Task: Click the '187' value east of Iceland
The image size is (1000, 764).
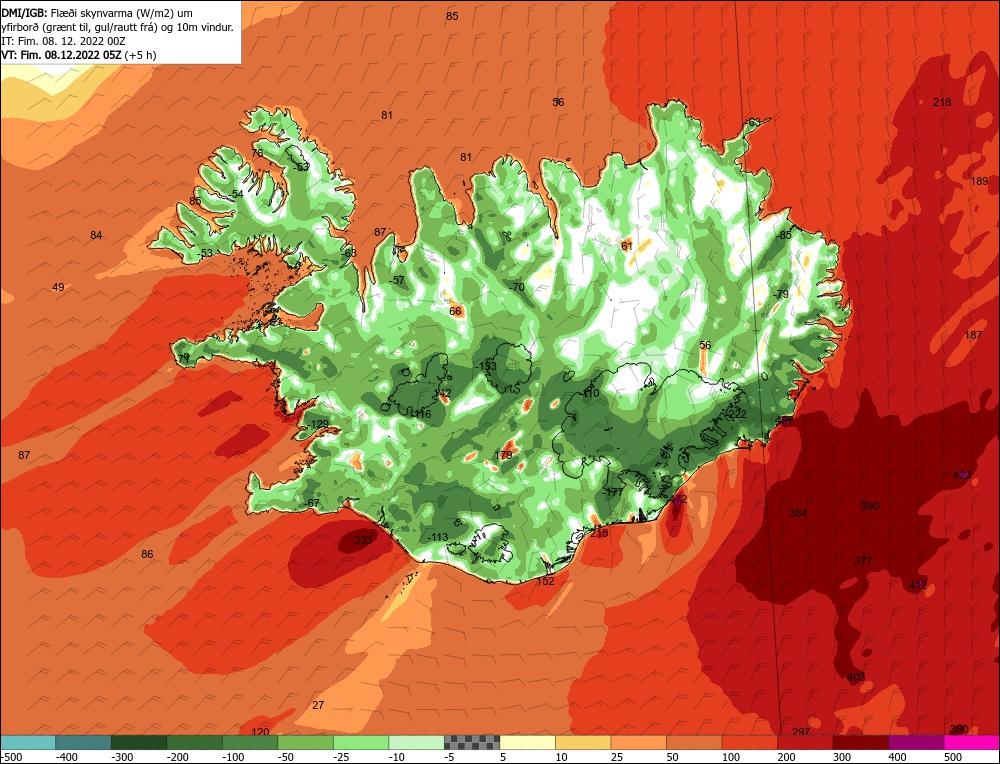Action: (x=973, y=335)
